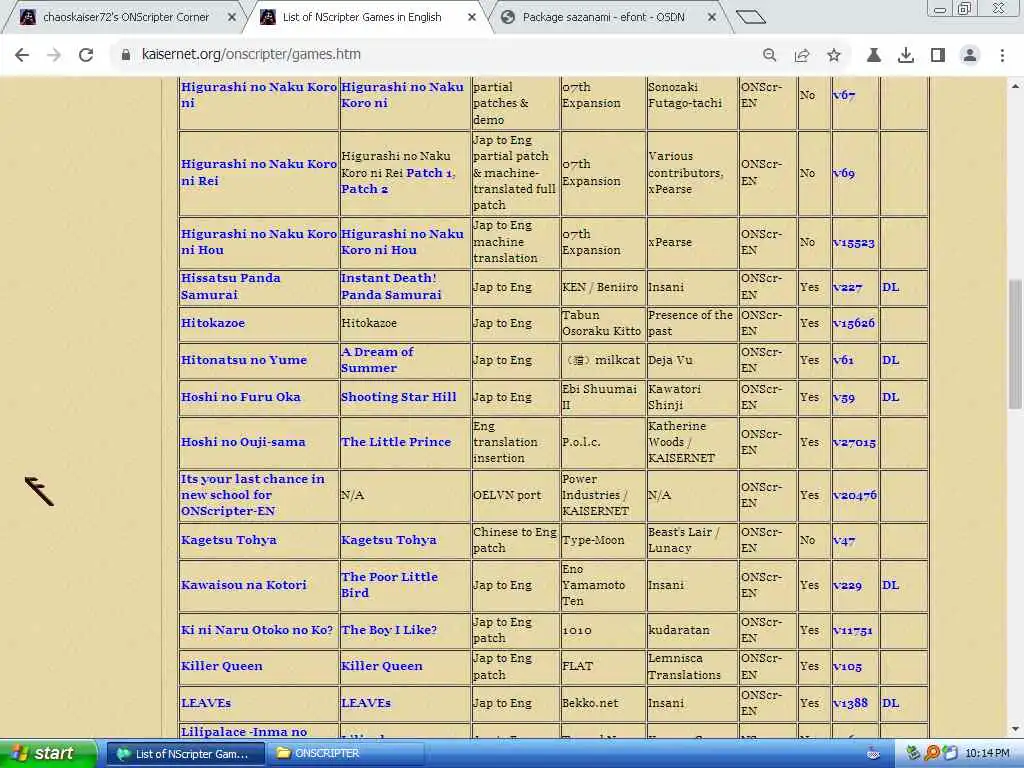Screen dimensions: 1024x768
Task: Click the browser forward arrow
Action: (x=54, y=55)
